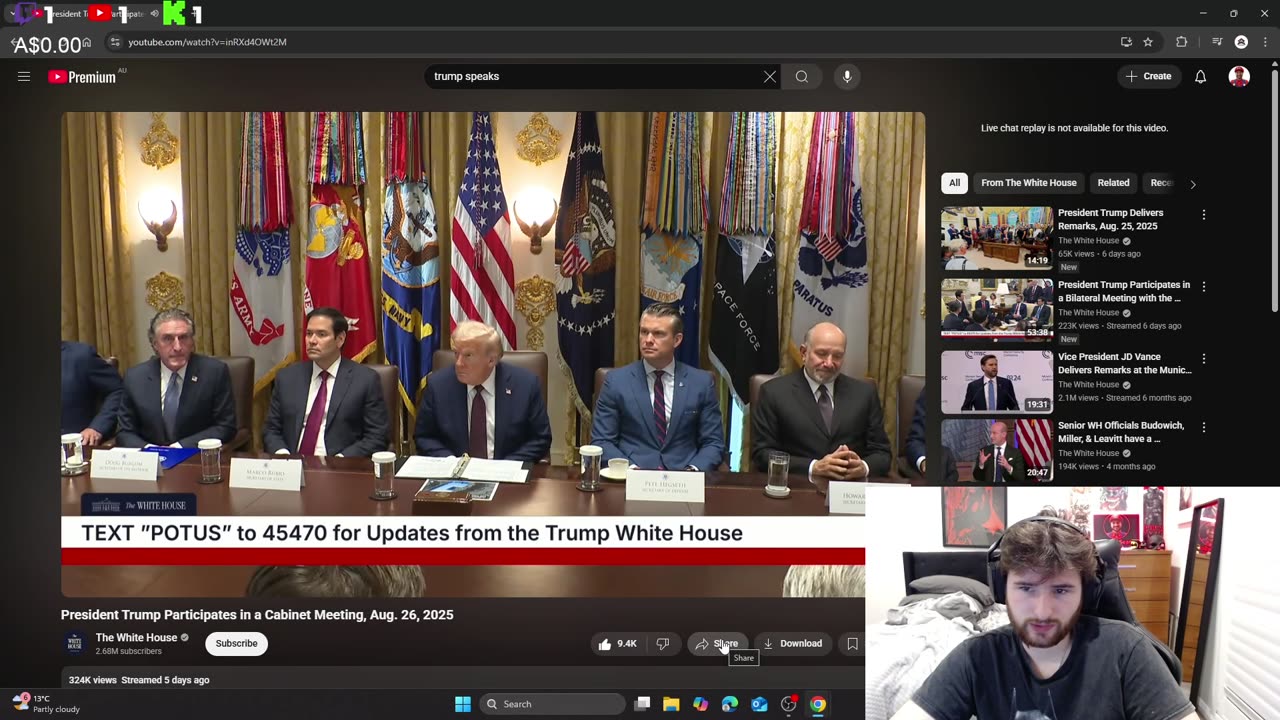The image size is (1280, 720).
Task: Click the 'trump speaks' search field
Action: (595, 77)
